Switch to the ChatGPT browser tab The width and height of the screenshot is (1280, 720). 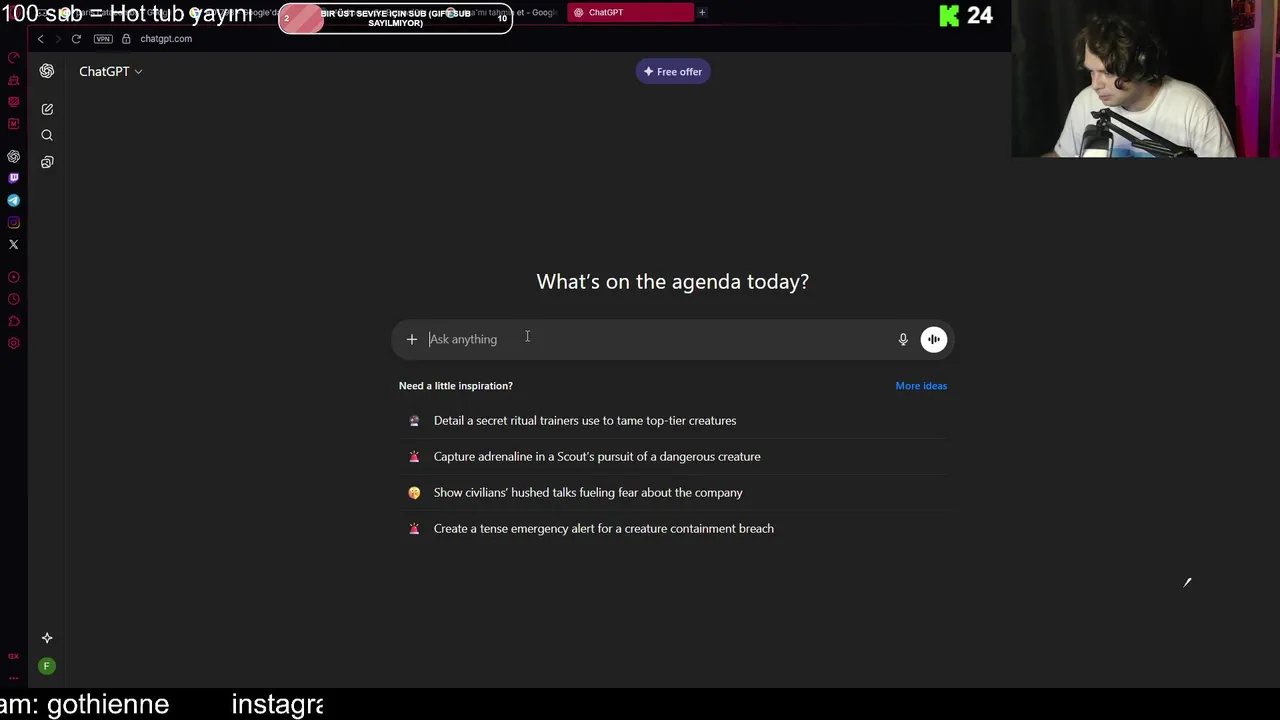630,12
